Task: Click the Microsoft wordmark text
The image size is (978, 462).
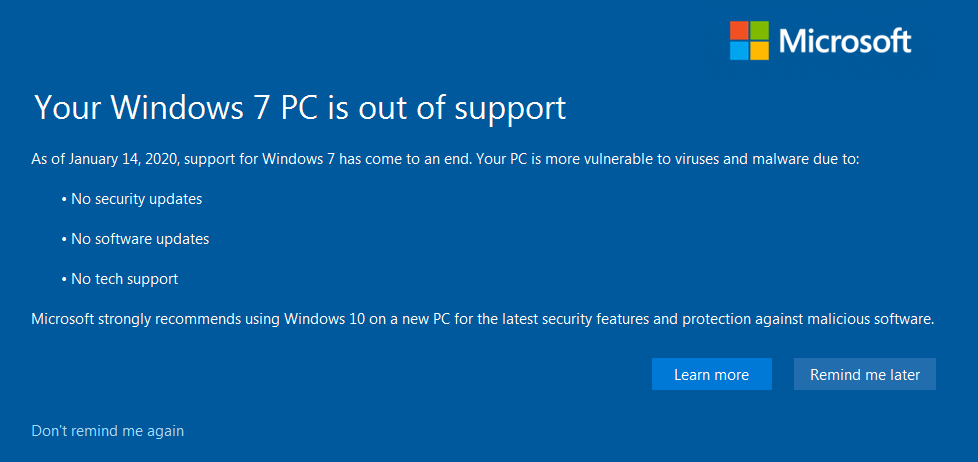Action: [845, 41]
